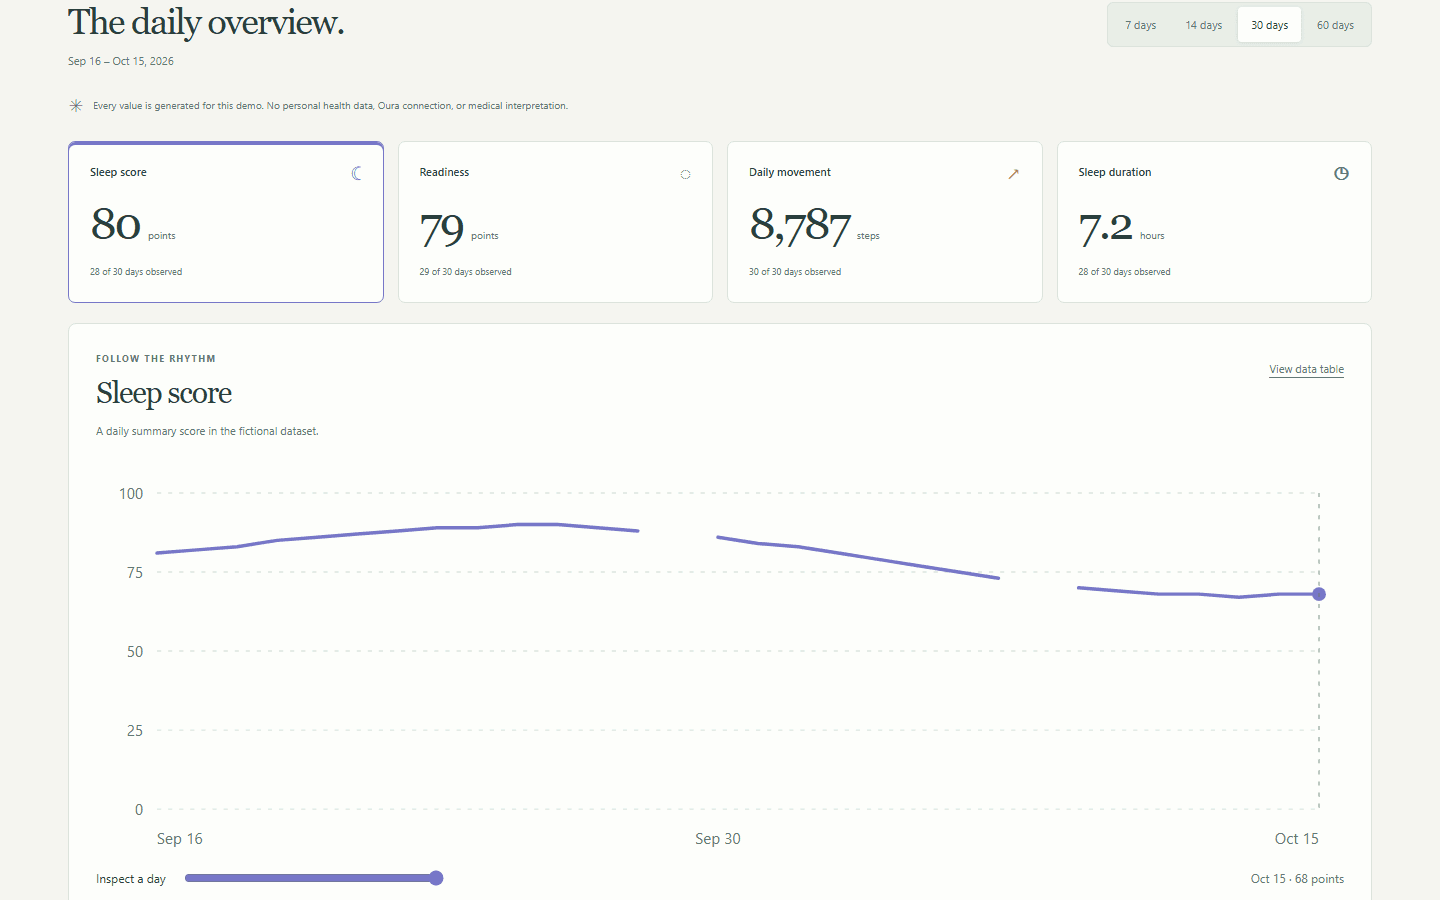This screenshot has height=900, width=1440.
Task: Switch range to 14 days
Action: coord(1204,25)
